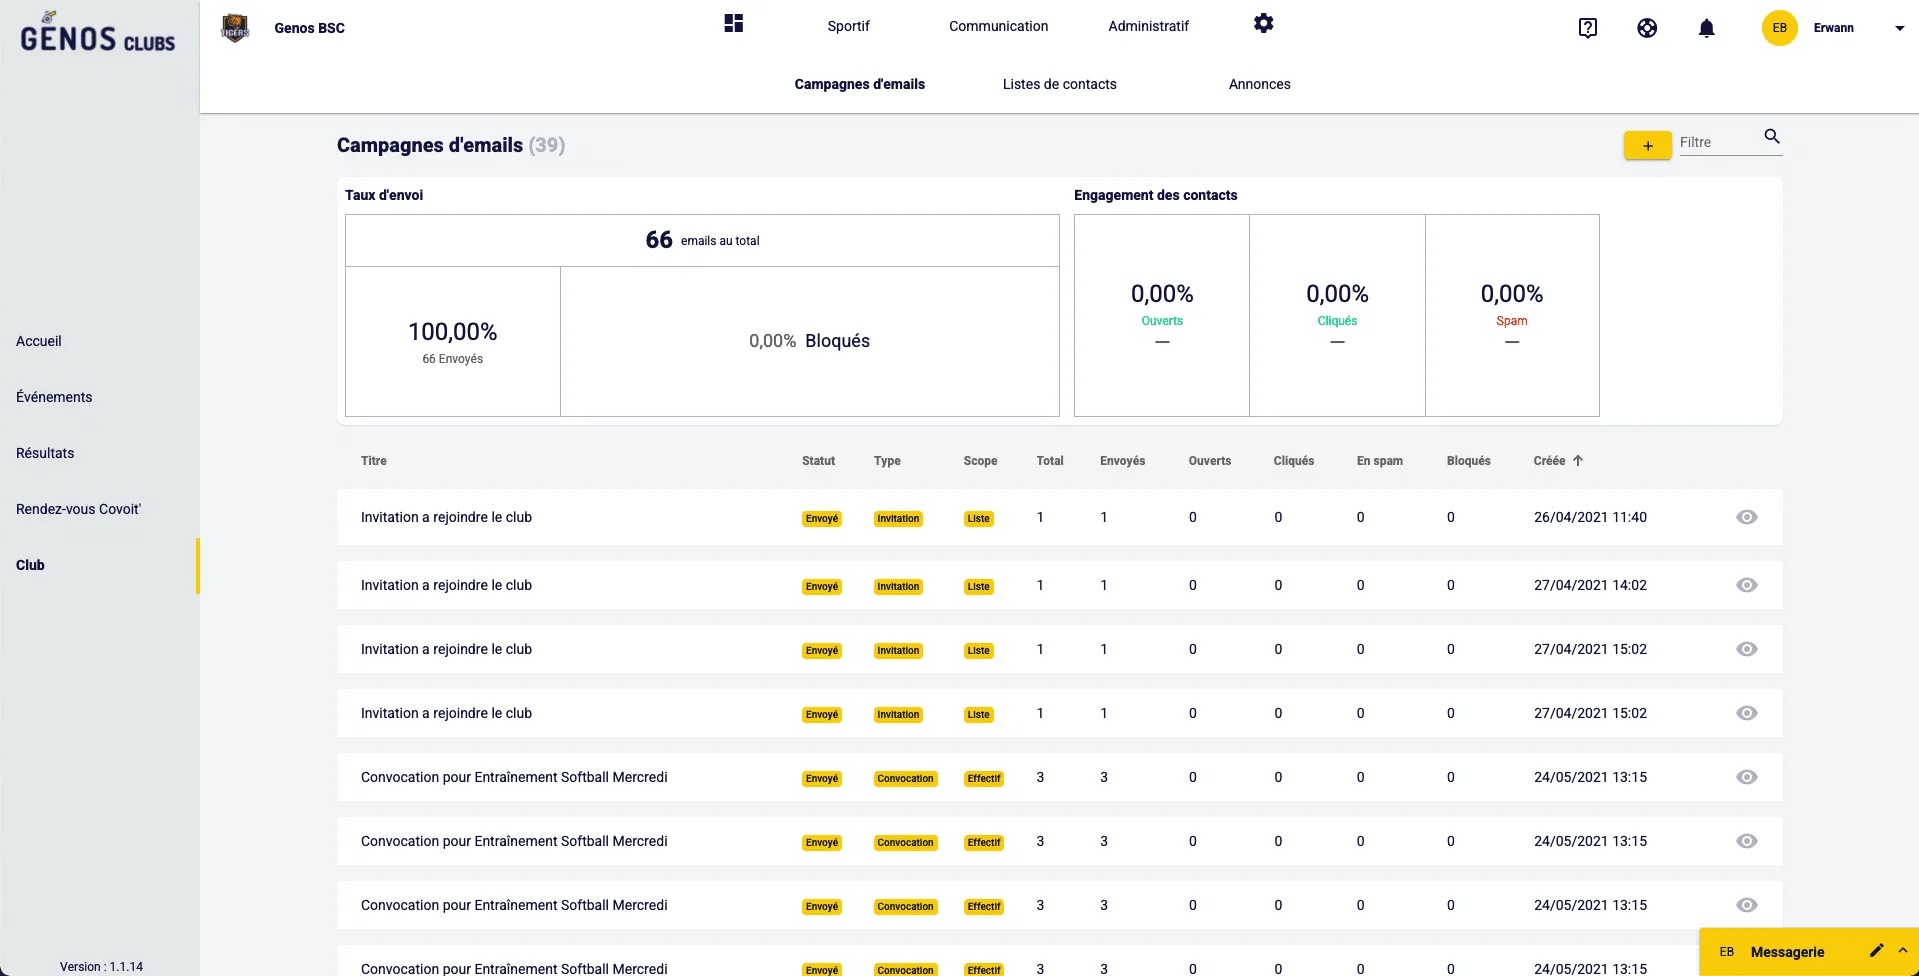Expand the Erwann user account dropdown
Screen dimensions: 1919x976
[1898, 28]
